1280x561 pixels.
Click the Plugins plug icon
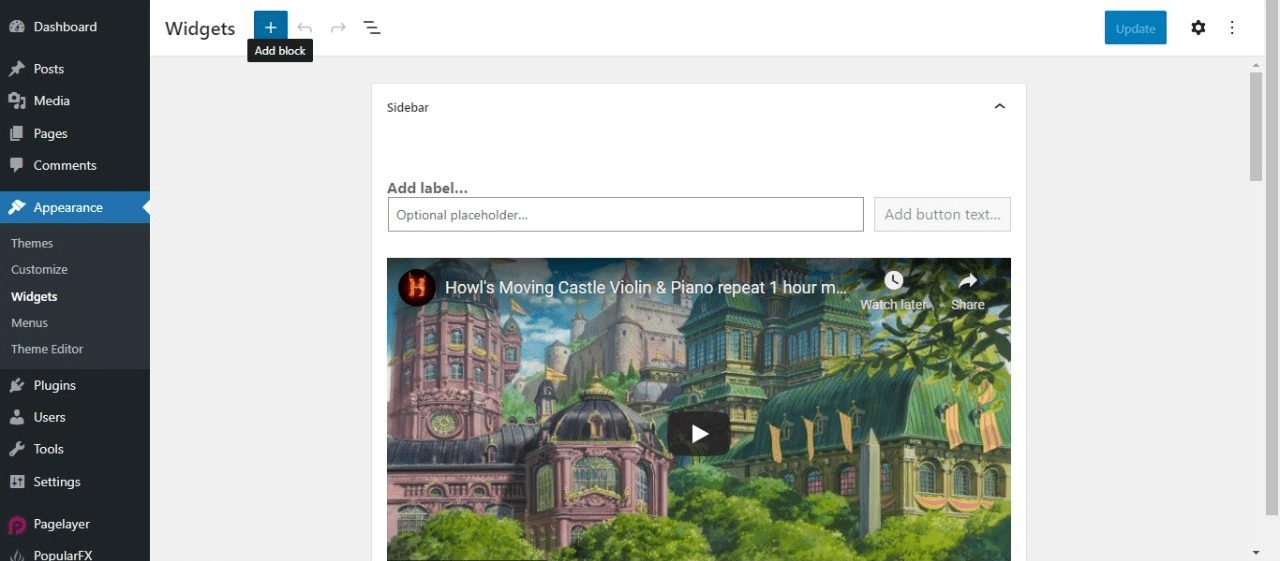coord(17,385)
